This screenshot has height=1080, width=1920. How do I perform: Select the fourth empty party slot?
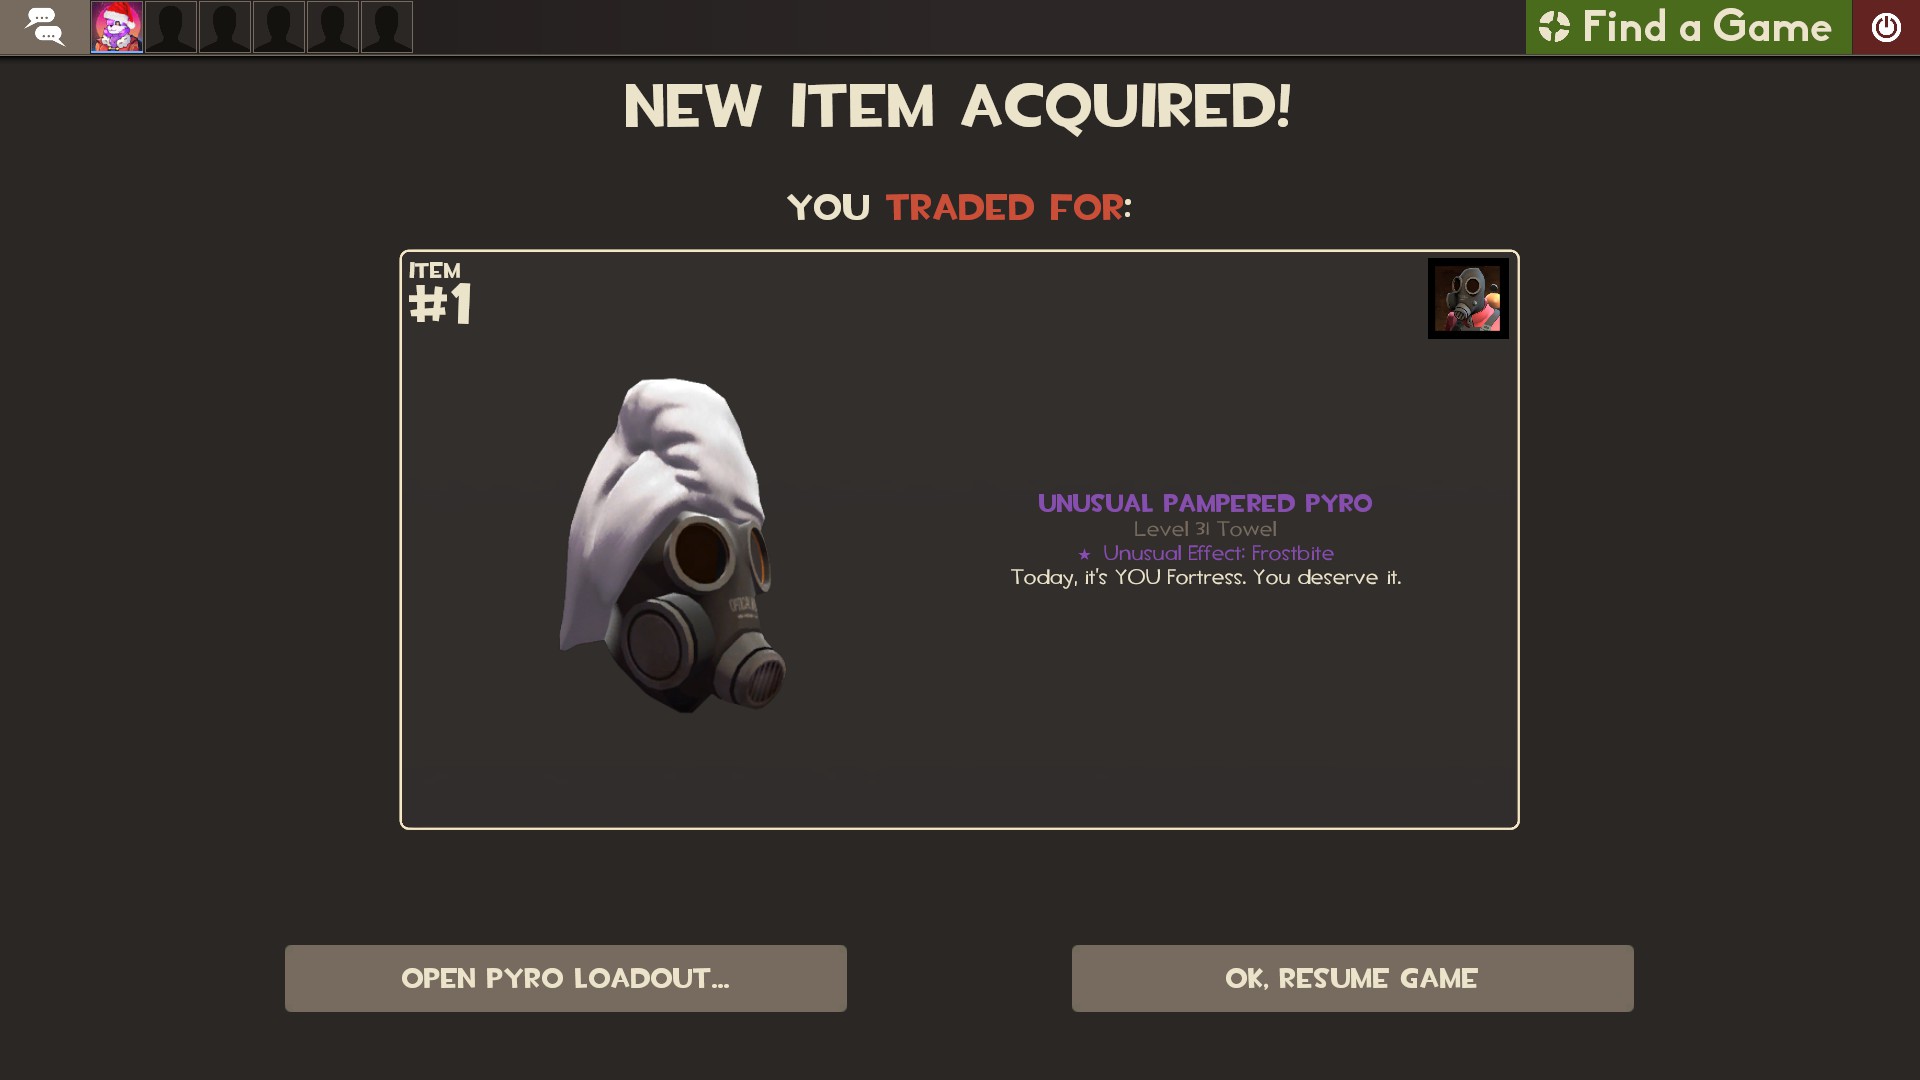(333, 27)
